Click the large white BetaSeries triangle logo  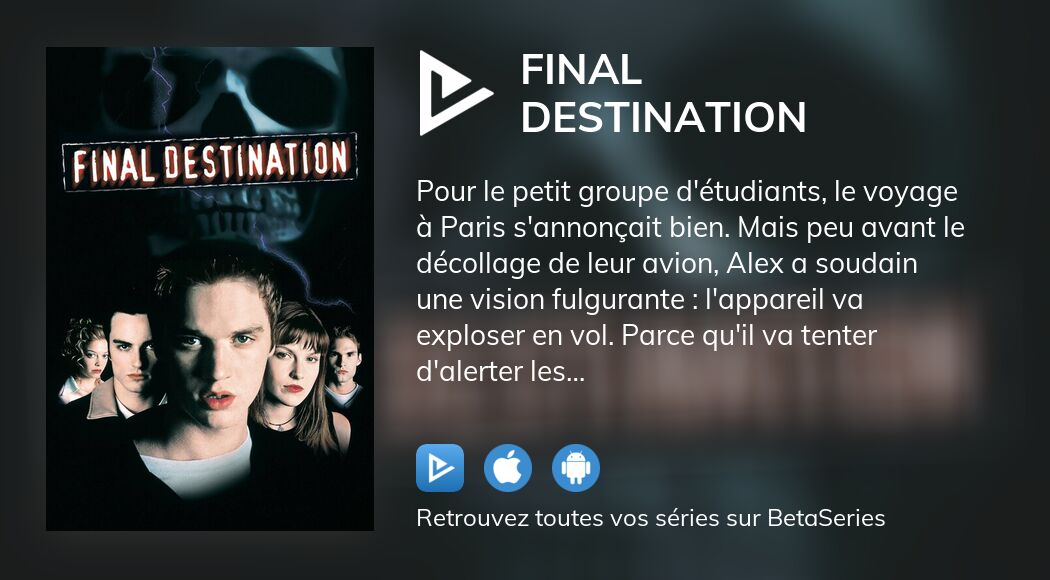pyautogui.click(x=455, y=93)
